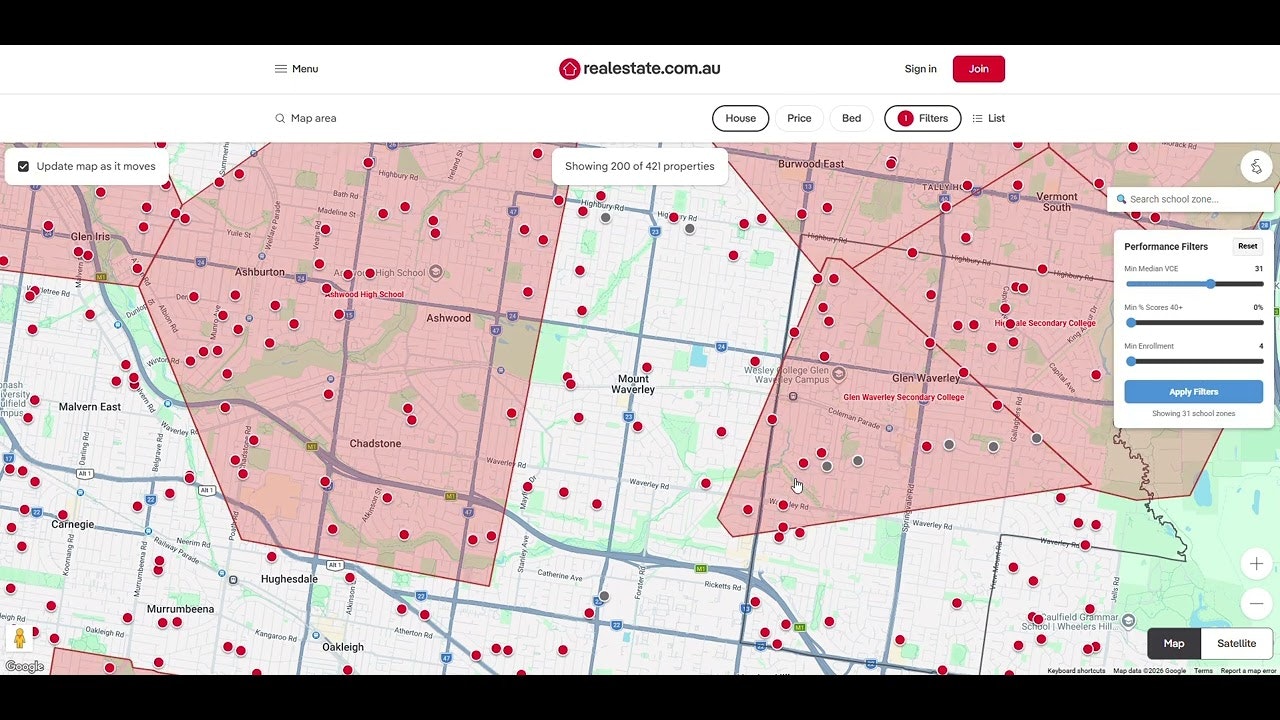Open the search icon in Map area field
The image size is (1280, 720).
[x=281, y=118]
